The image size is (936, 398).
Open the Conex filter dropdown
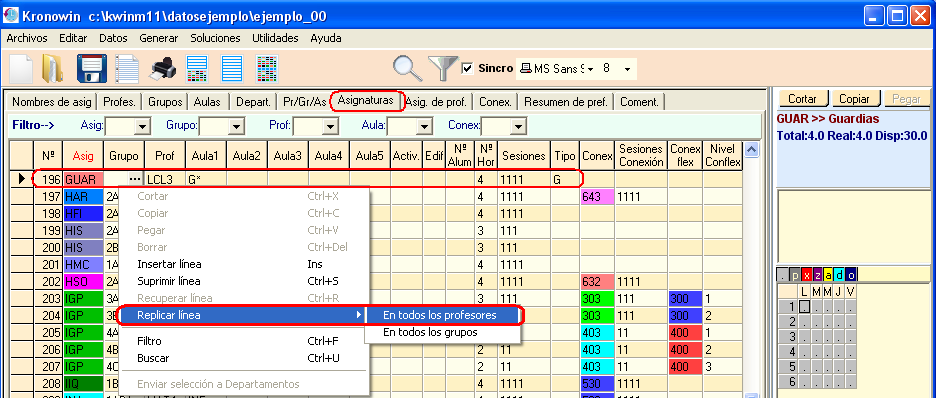pos(518,126)
